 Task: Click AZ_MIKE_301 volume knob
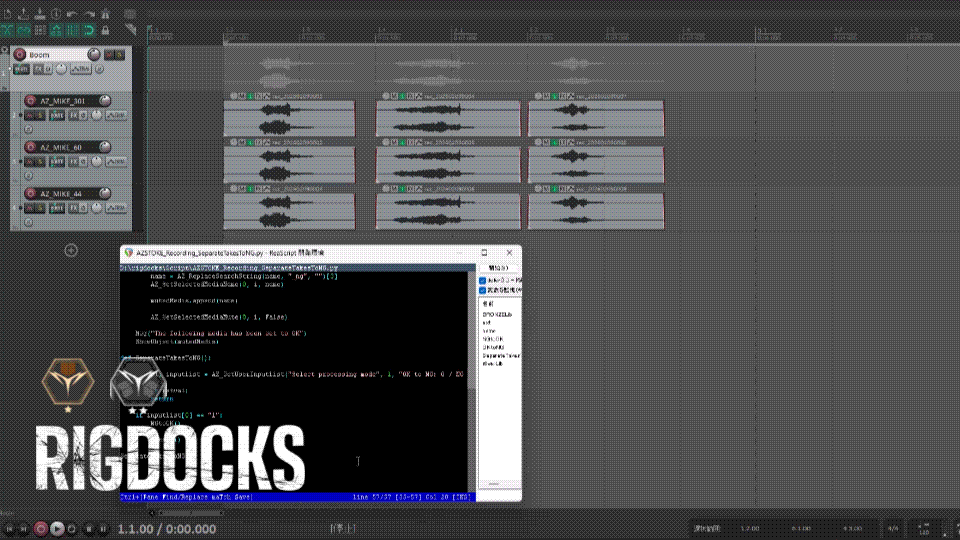click(105, 100)
